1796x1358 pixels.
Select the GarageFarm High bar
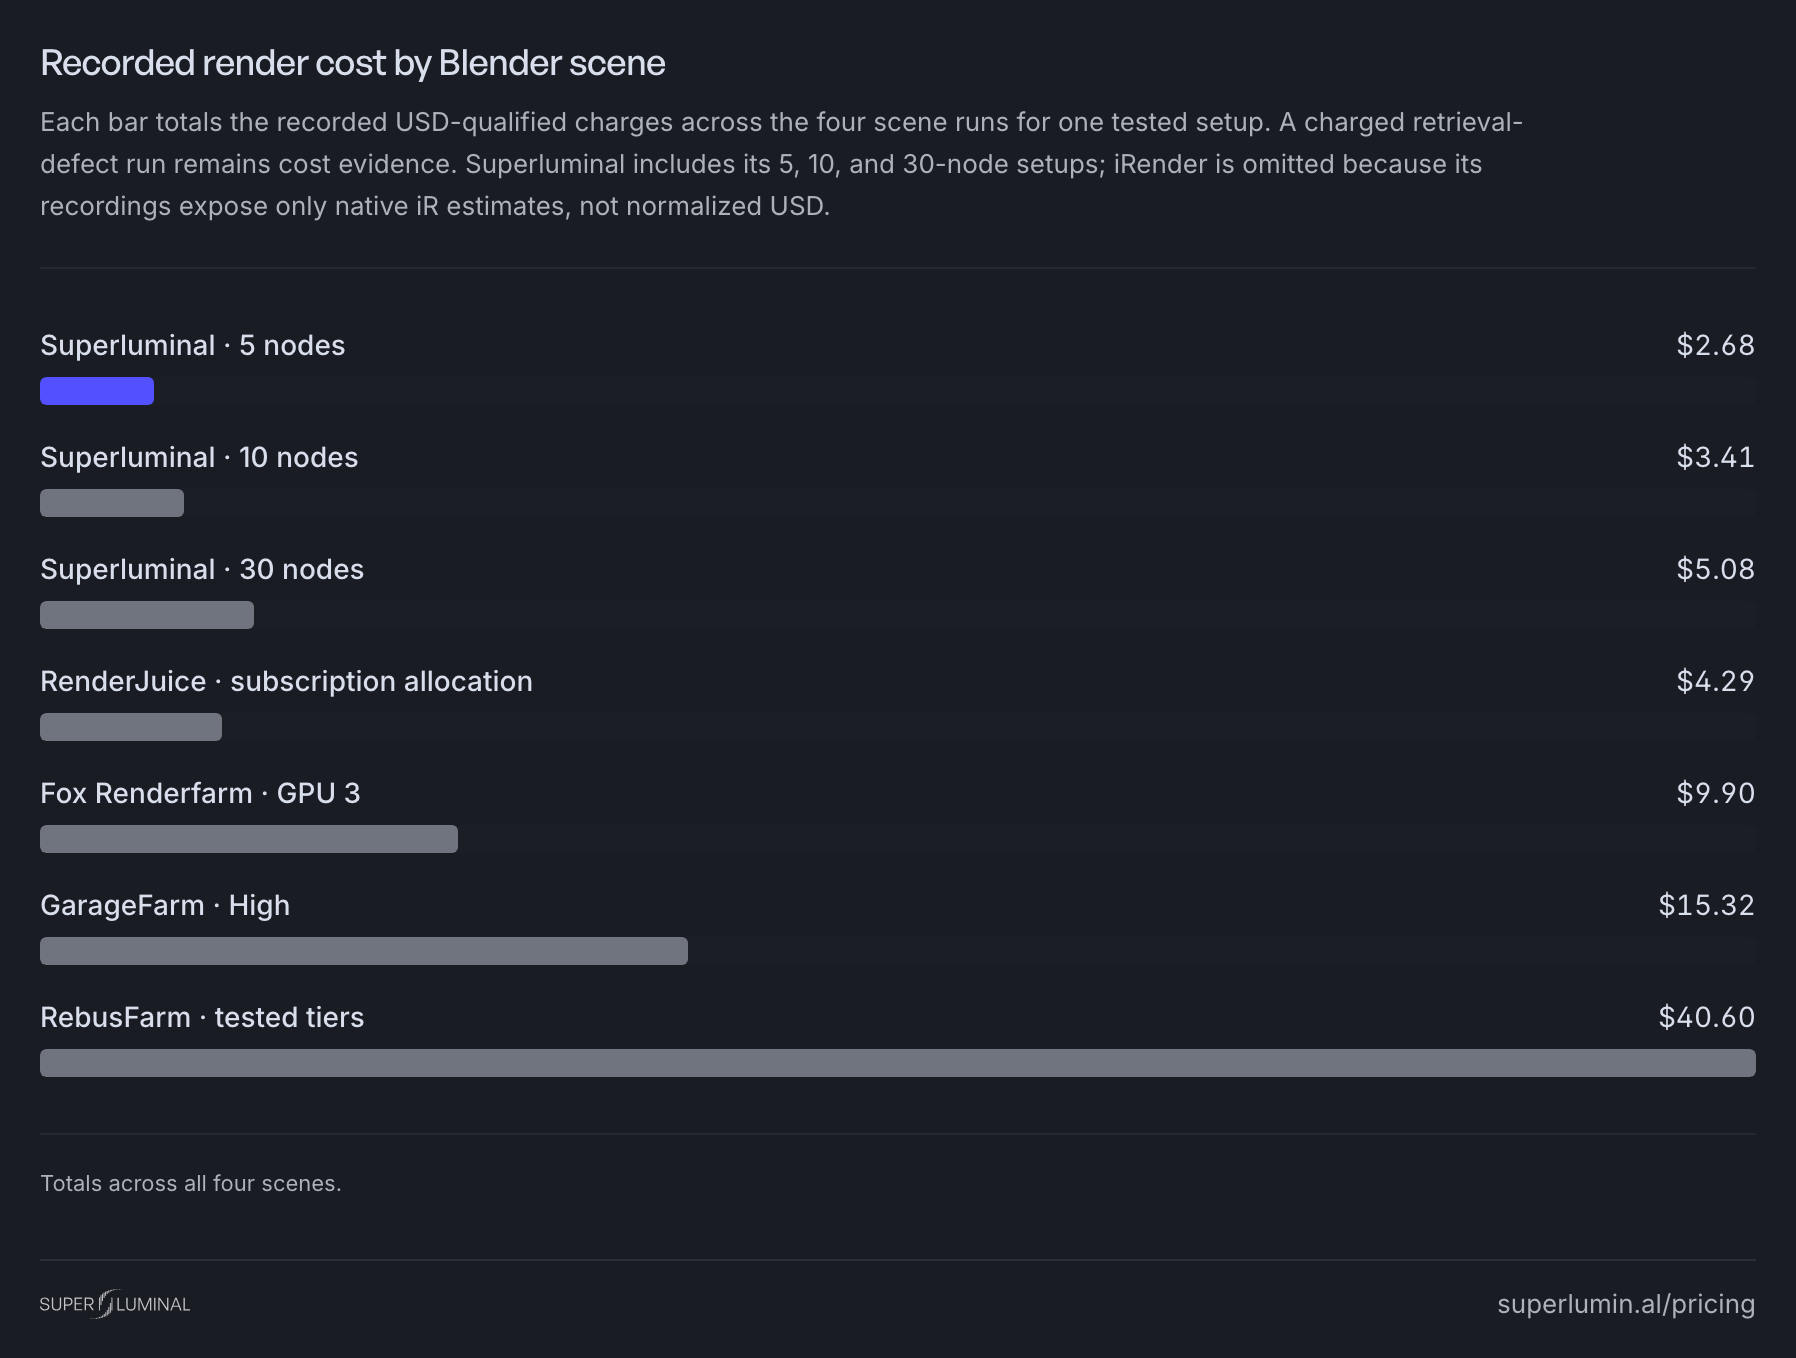pyautogui.click(x=364, y=951)
